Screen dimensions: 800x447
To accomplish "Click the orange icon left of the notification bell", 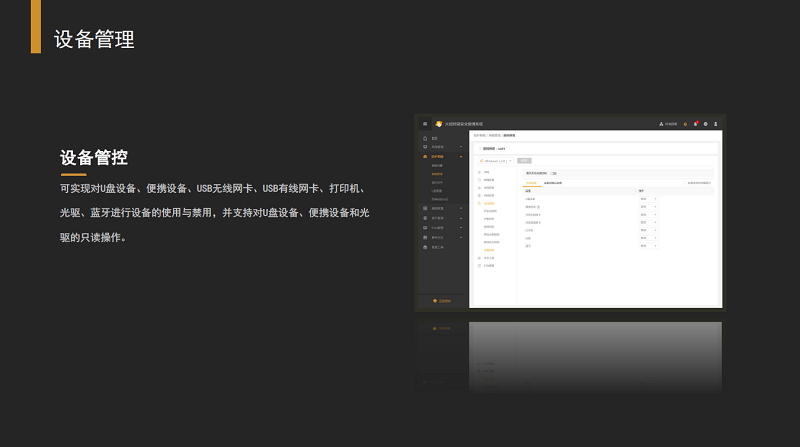I will tap(685, 124).
